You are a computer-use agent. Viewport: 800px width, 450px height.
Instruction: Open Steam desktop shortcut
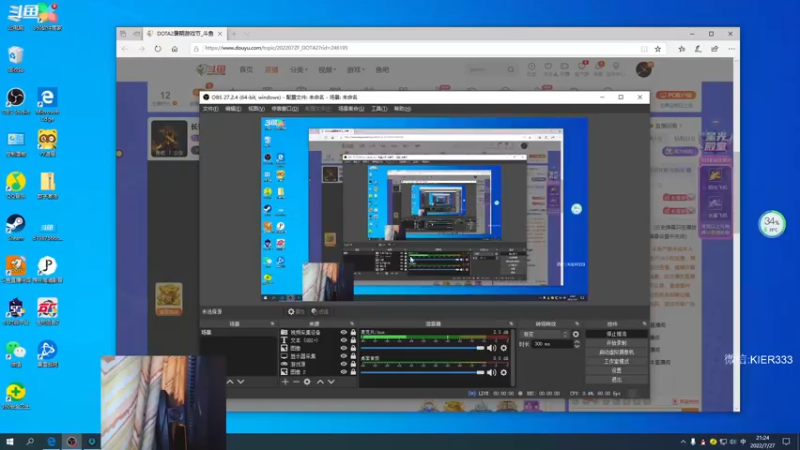tap(16, 228)
